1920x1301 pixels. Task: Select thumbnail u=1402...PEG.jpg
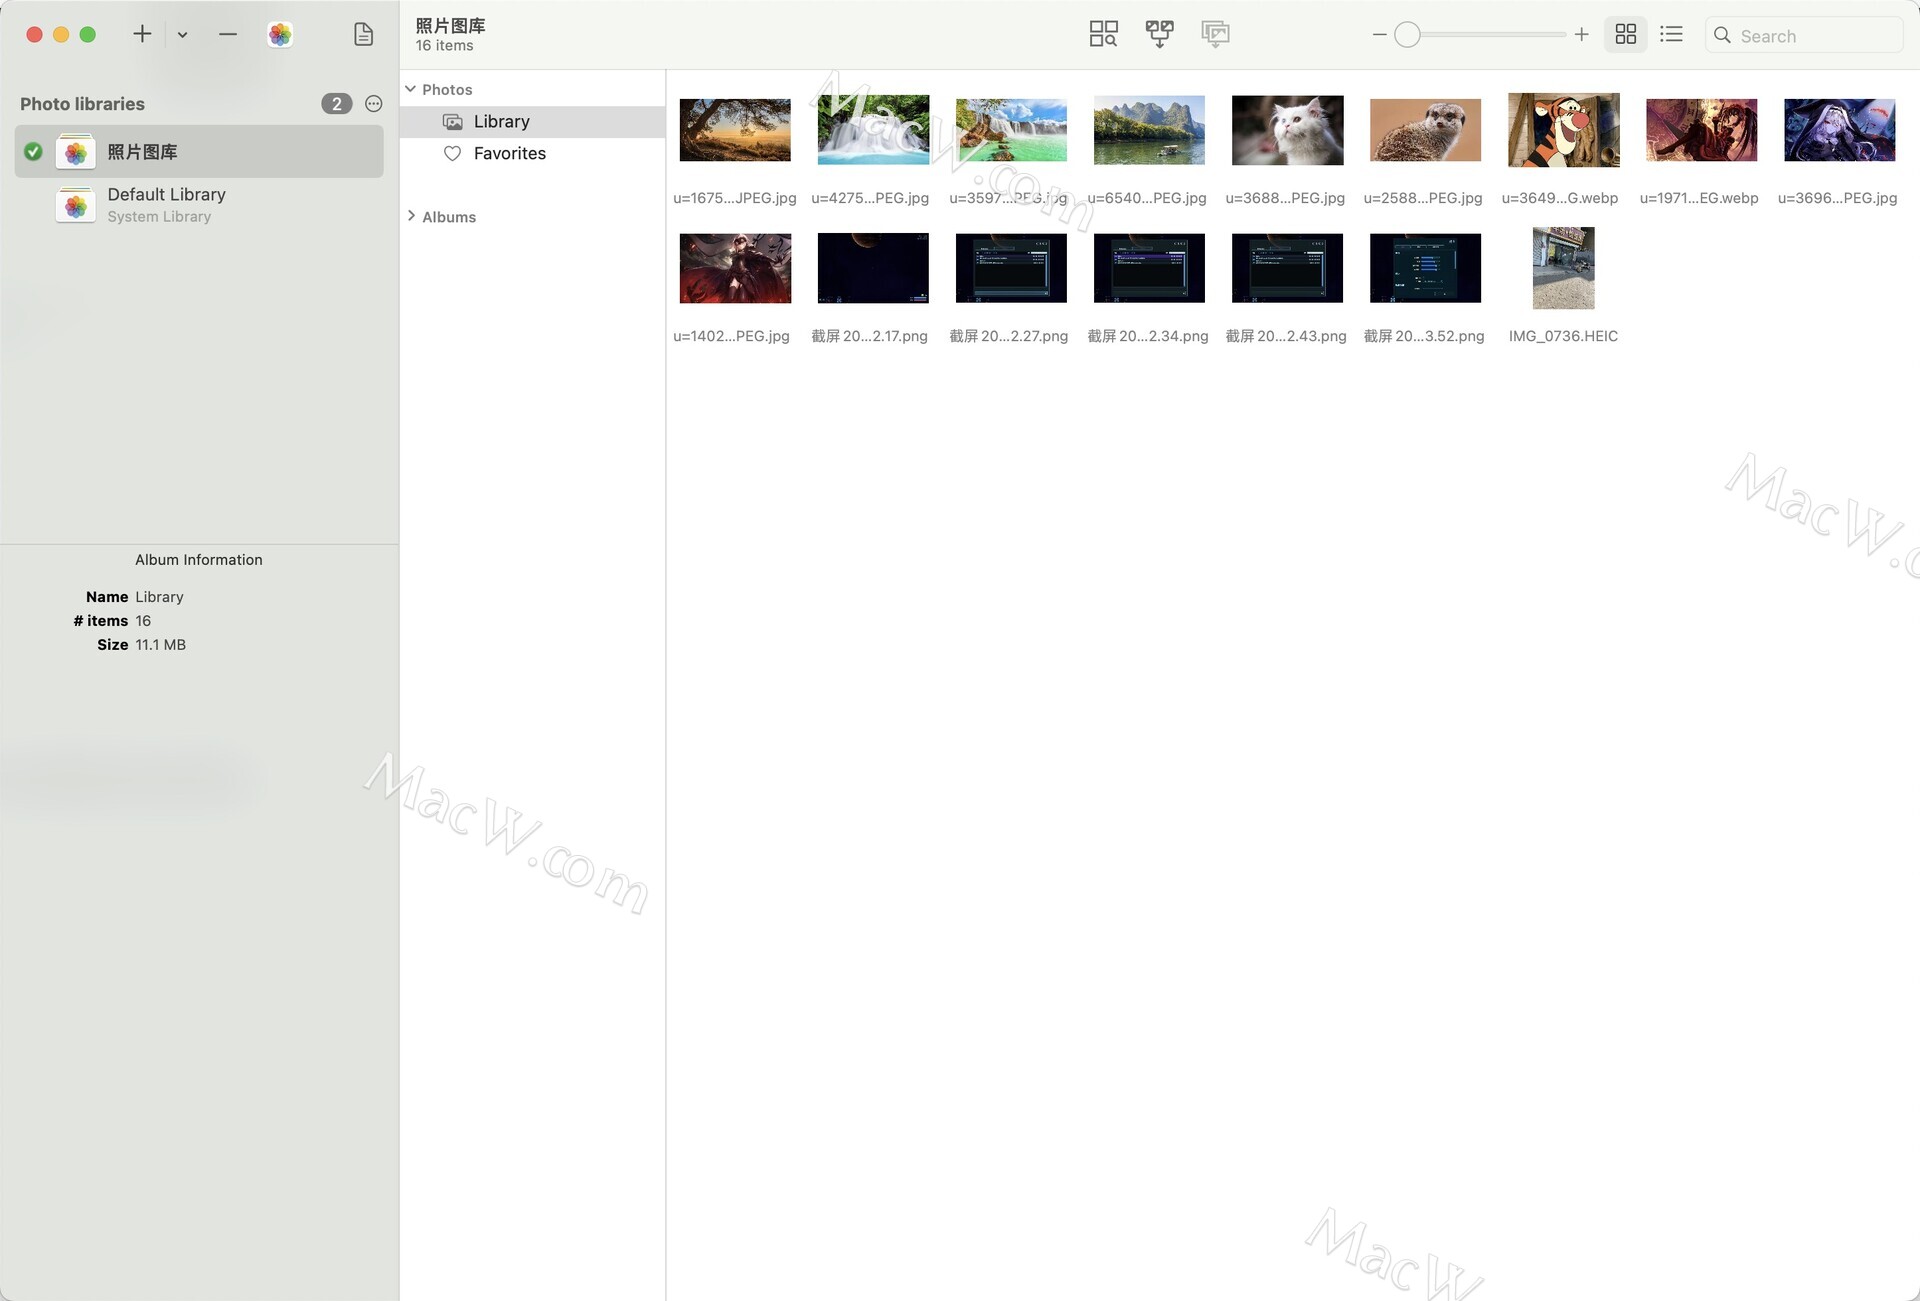coord(735,268)
